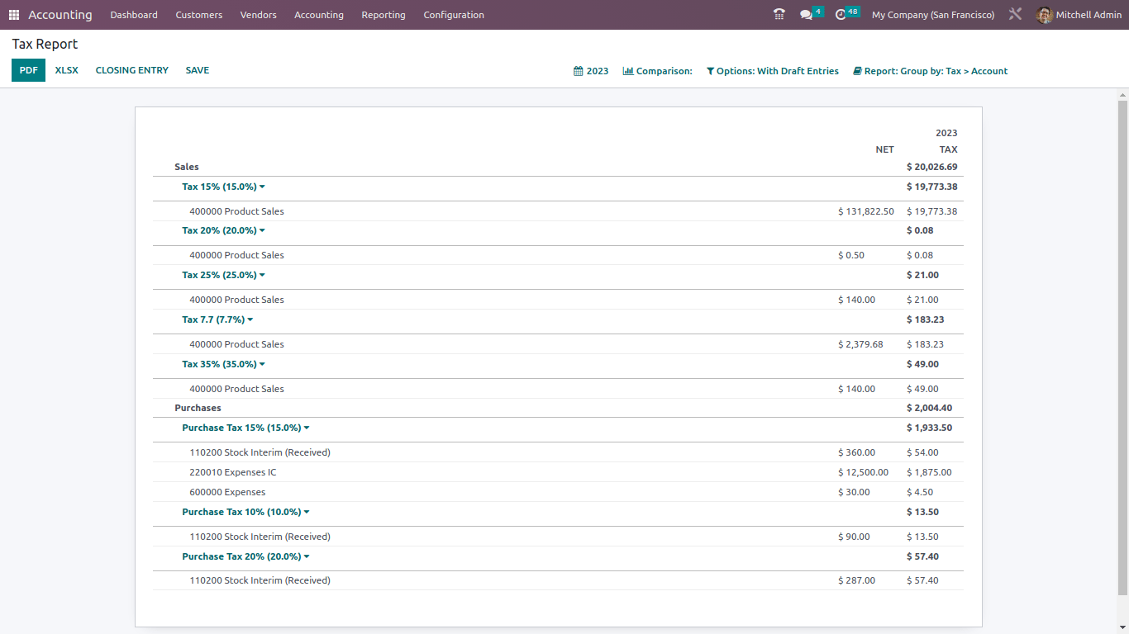The height and width of the screenshot is (634, 1129).
Task: Click the vertical scrollbar thumb
Action: click(1123, 348)
